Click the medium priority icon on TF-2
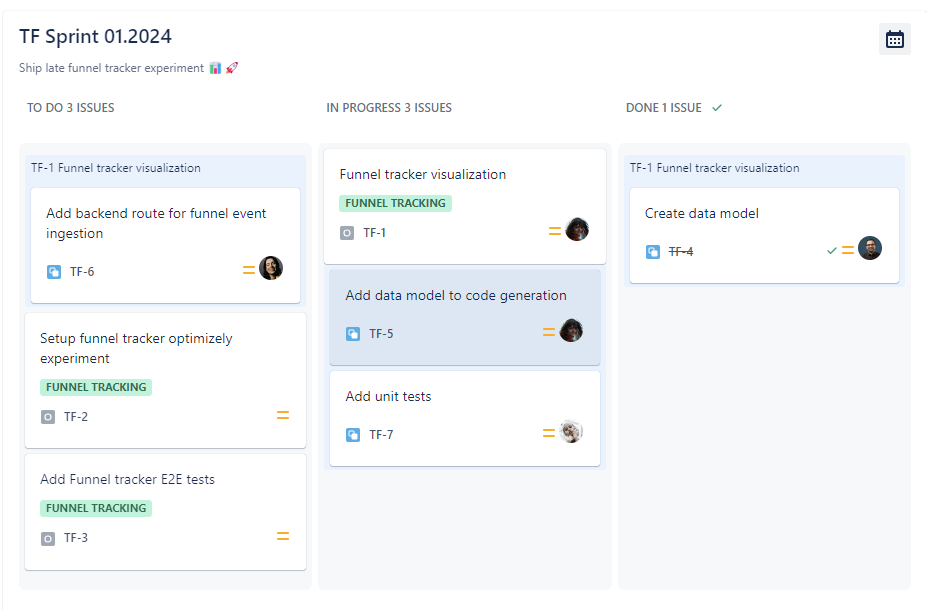The width and height of the screenshot is (927, 610). coord(283,416)
